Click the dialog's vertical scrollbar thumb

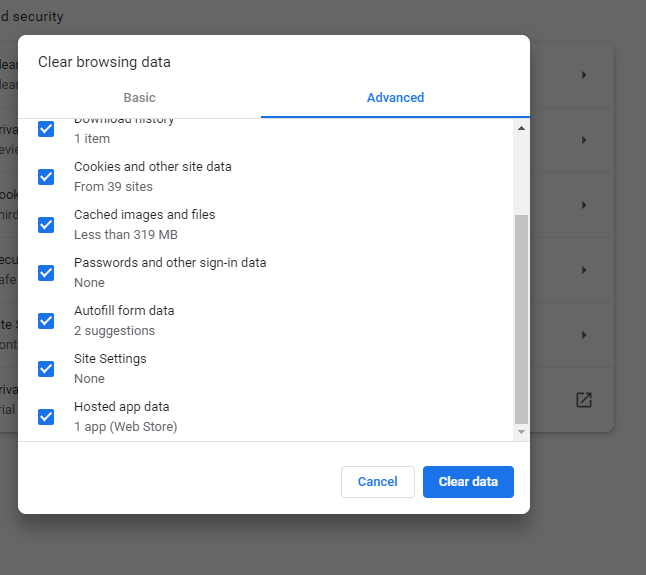coord(521,318)
